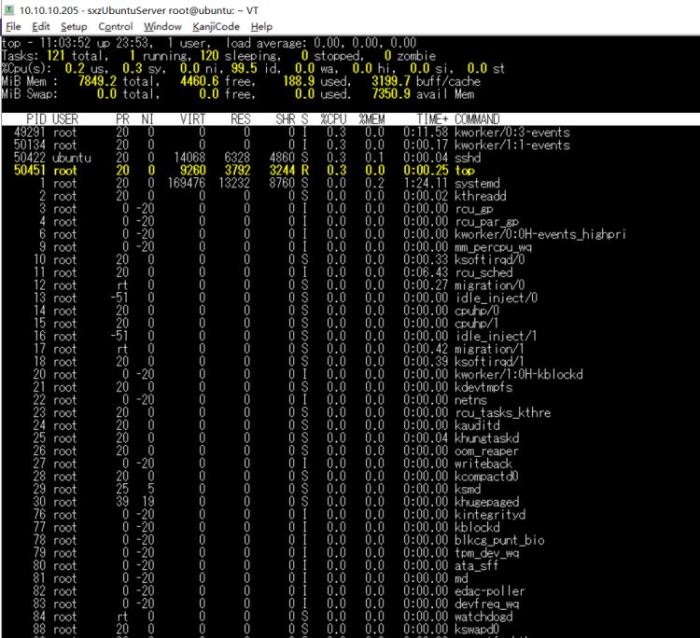Click the ksmd process name

pos(467,489)
